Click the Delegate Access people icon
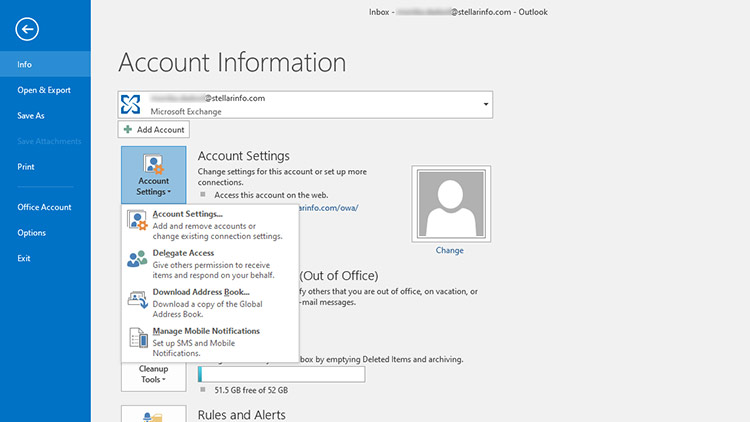 tap(138, 259)
